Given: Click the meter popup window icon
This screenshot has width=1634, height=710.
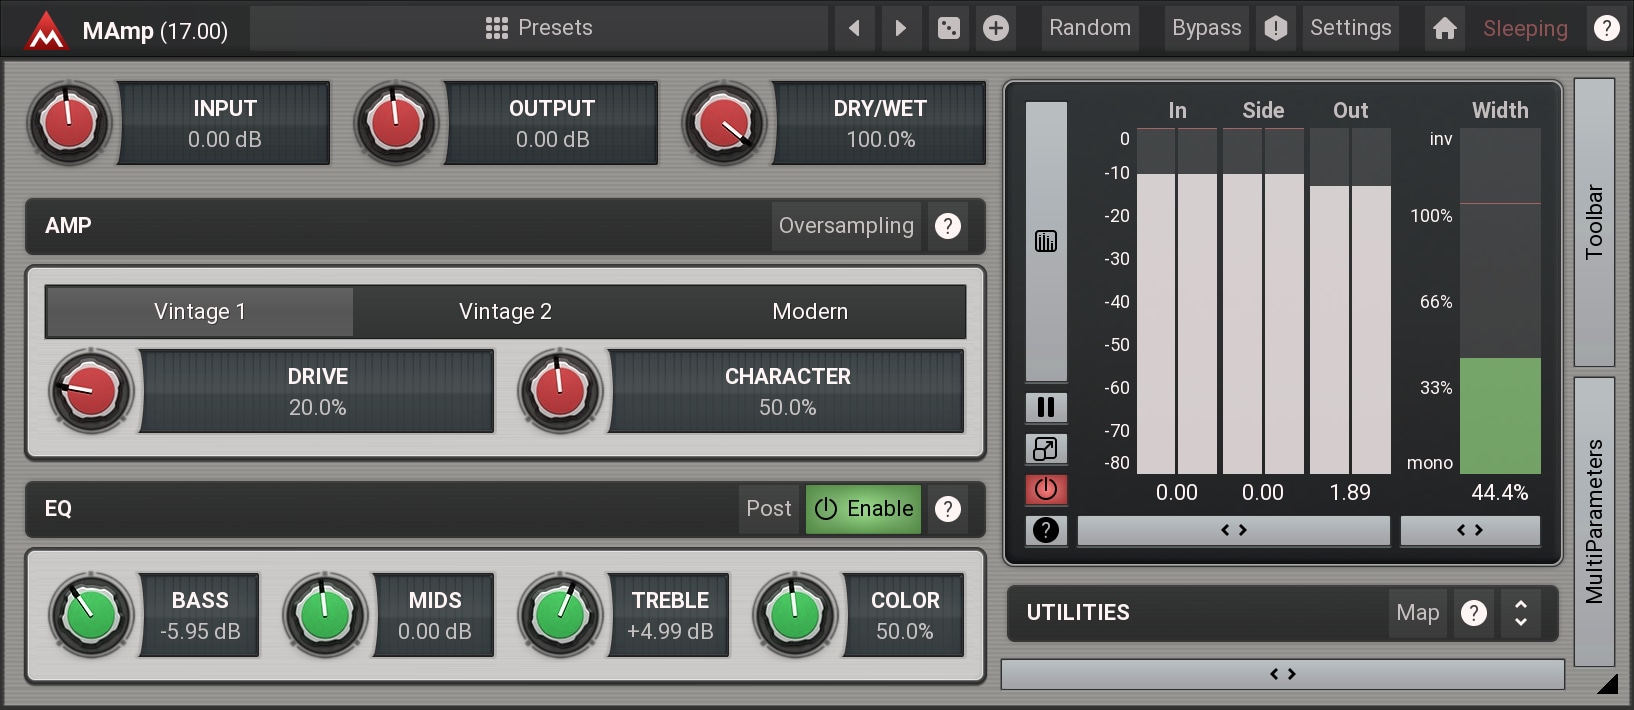Looking at the screenshot, I should coord(1046,449).
